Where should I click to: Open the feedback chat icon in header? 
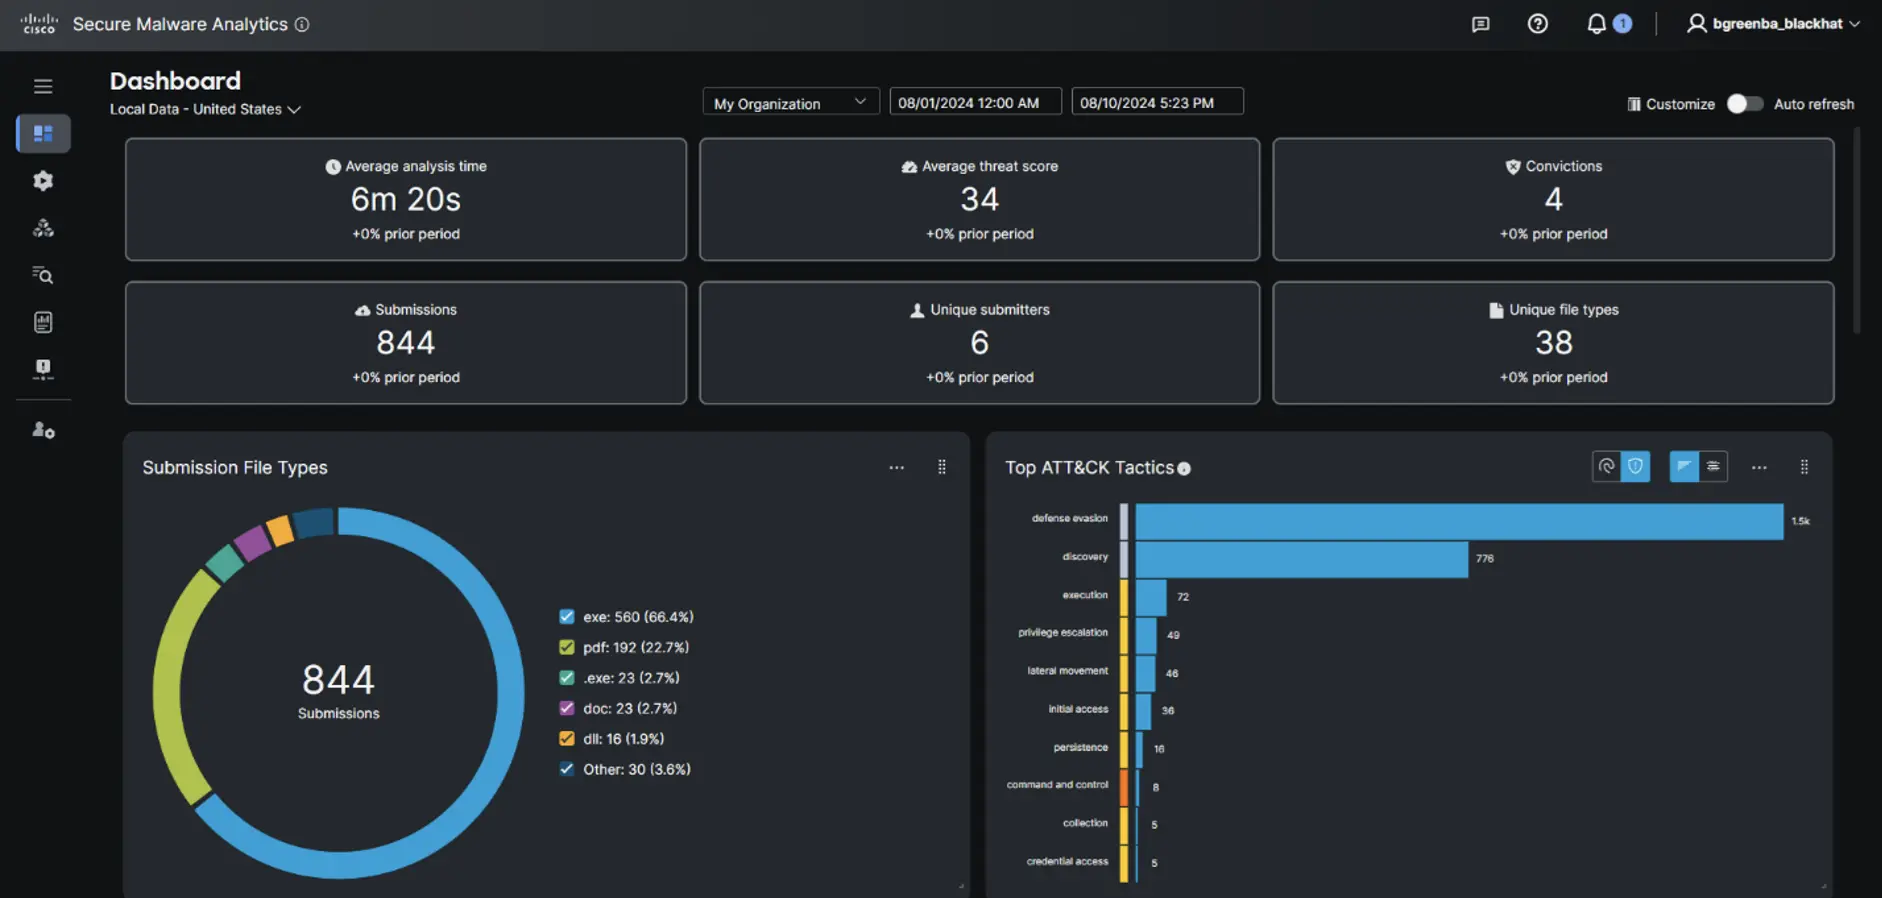[1480, 24]
